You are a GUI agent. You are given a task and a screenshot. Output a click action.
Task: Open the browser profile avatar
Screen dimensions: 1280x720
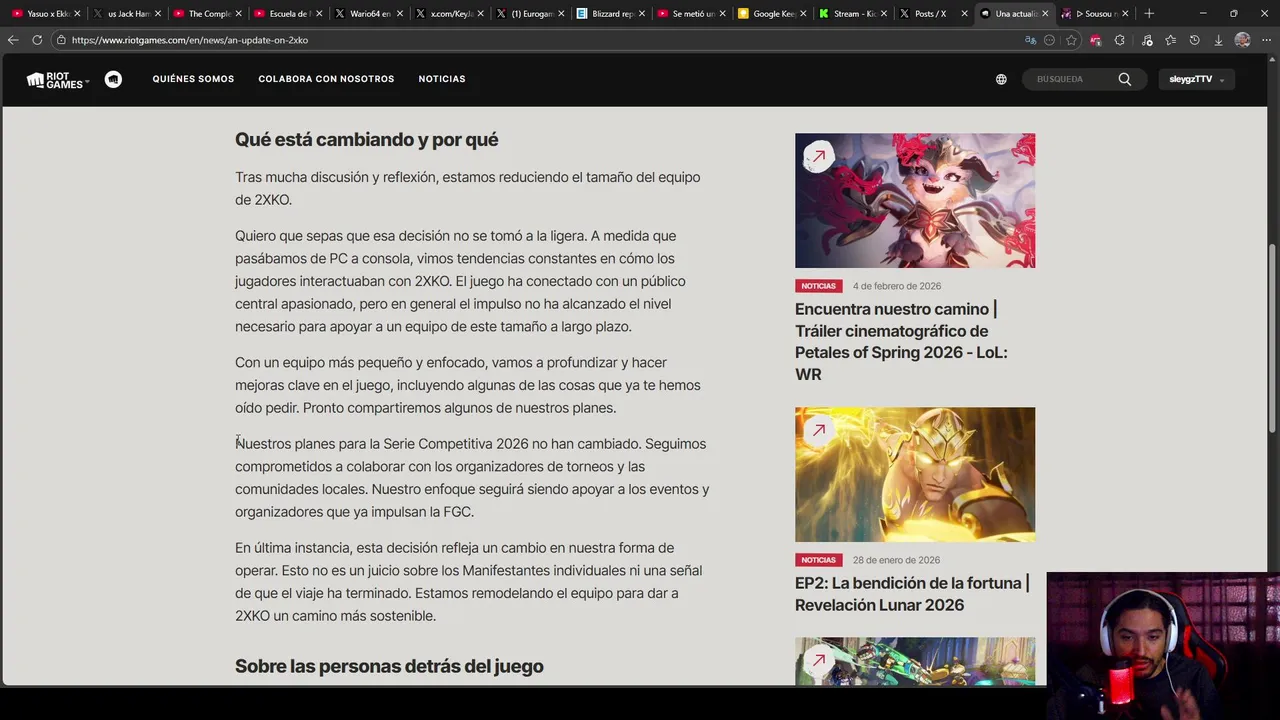click(x=1242, y=40)
